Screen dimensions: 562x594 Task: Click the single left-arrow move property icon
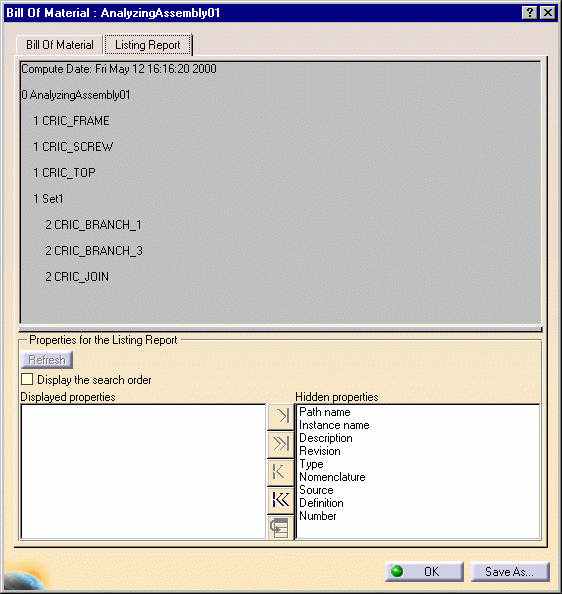pos(281,472)
